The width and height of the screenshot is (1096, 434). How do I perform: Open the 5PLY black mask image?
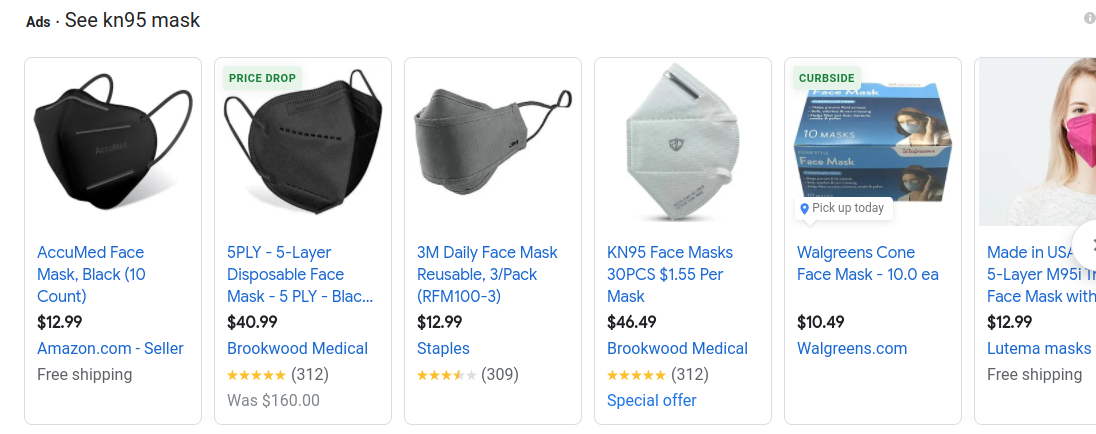point(303,142)
